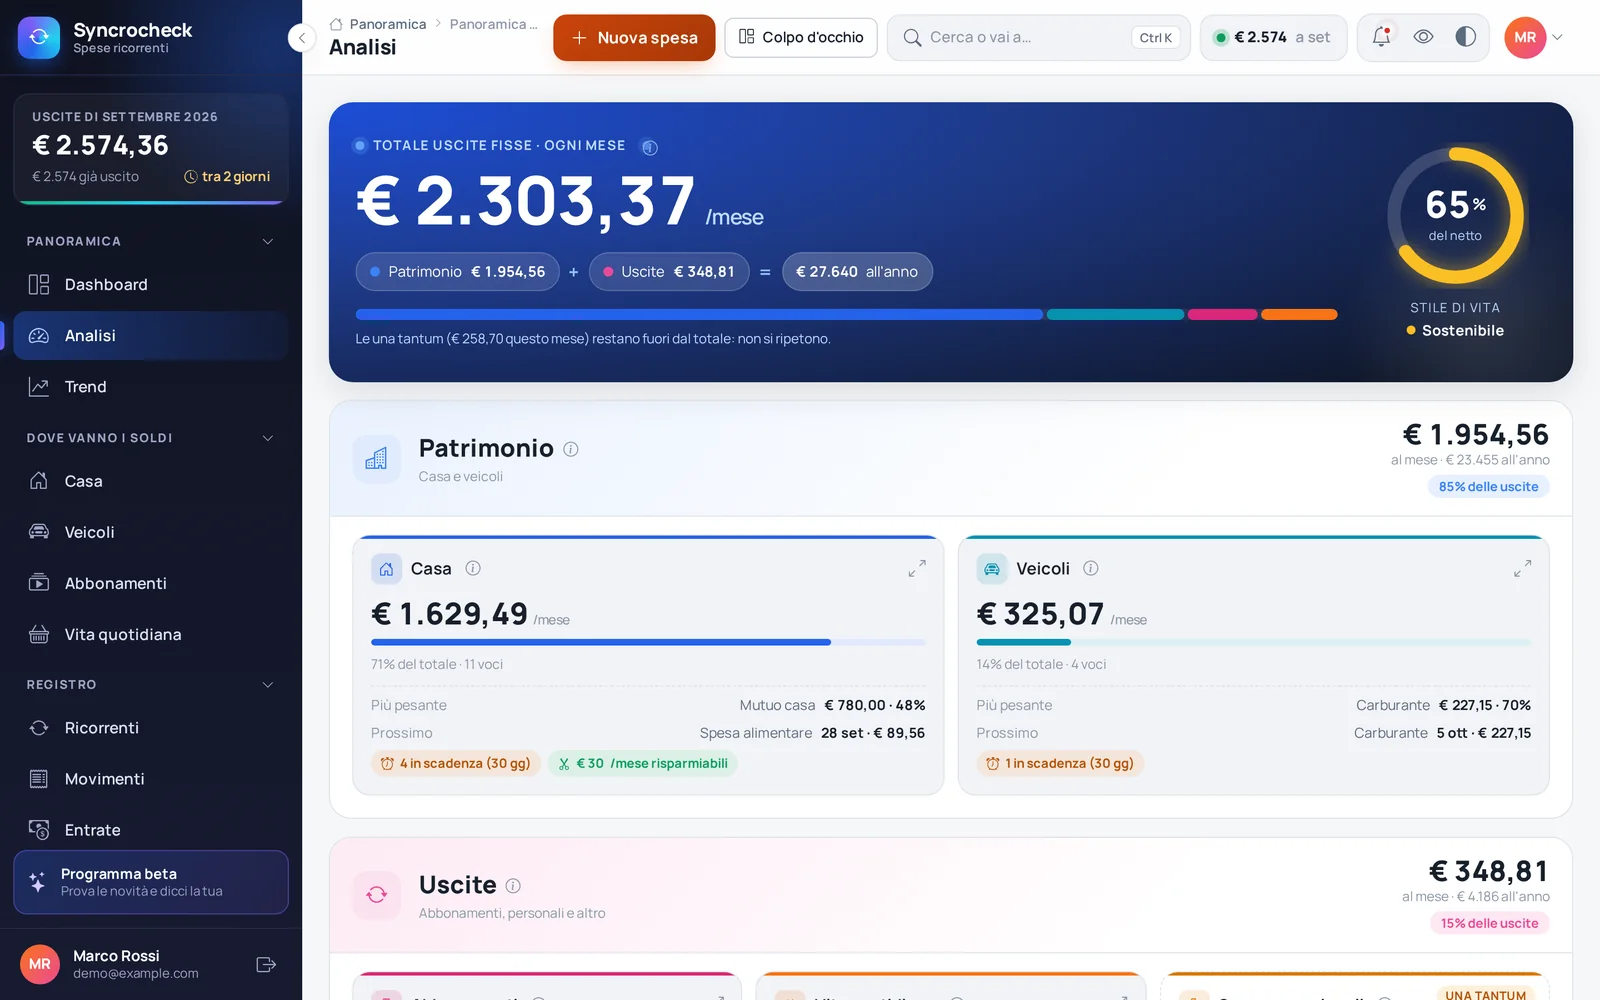
Task: Click Abbonamenti icon in sidebar
Action: (x=39, y=583)
